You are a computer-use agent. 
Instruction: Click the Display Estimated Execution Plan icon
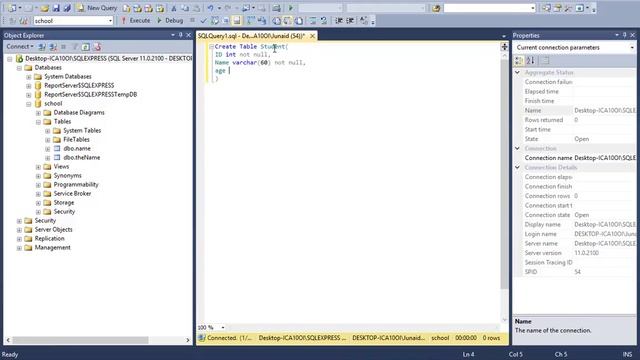(215, 20)
